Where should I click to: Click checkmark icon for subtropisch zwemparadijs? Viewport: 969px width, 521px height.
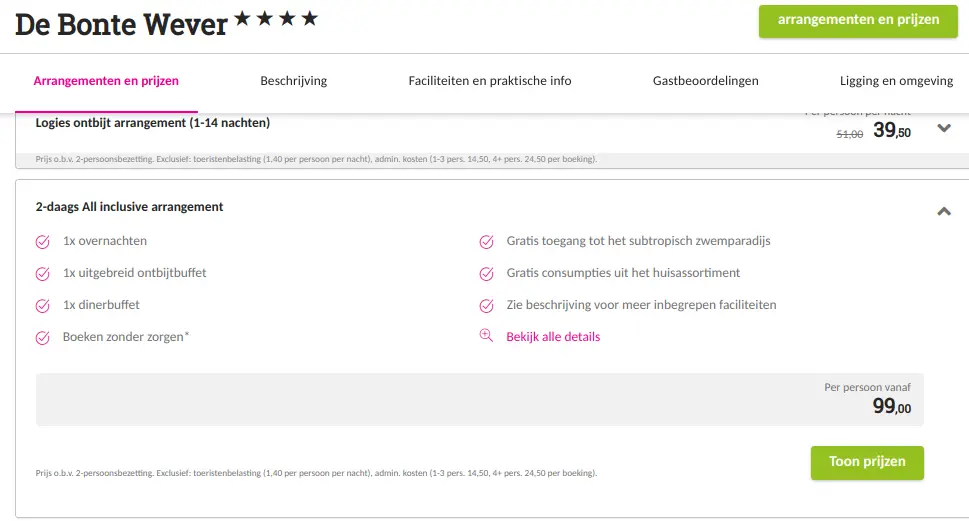tap(486, 242)
